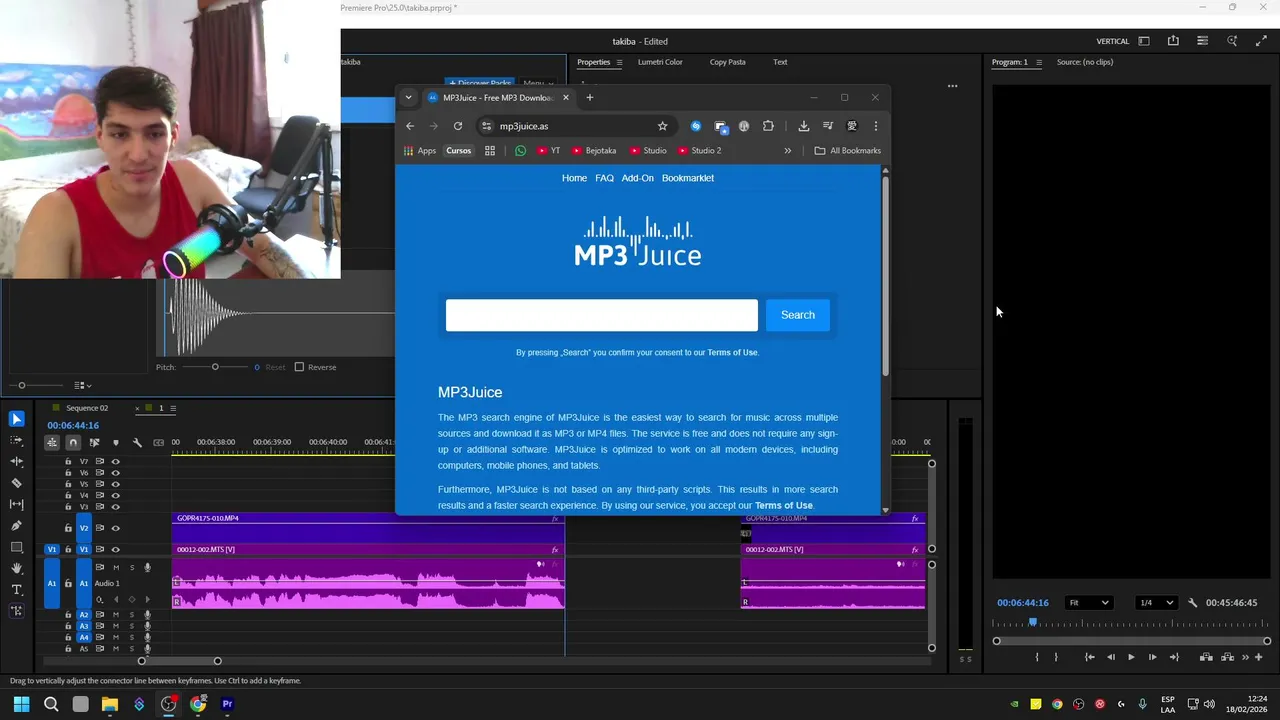This screenshot has height=720, width=1280.
Task: Switch to the Copy Pasta tab
Action: (727, 62)
